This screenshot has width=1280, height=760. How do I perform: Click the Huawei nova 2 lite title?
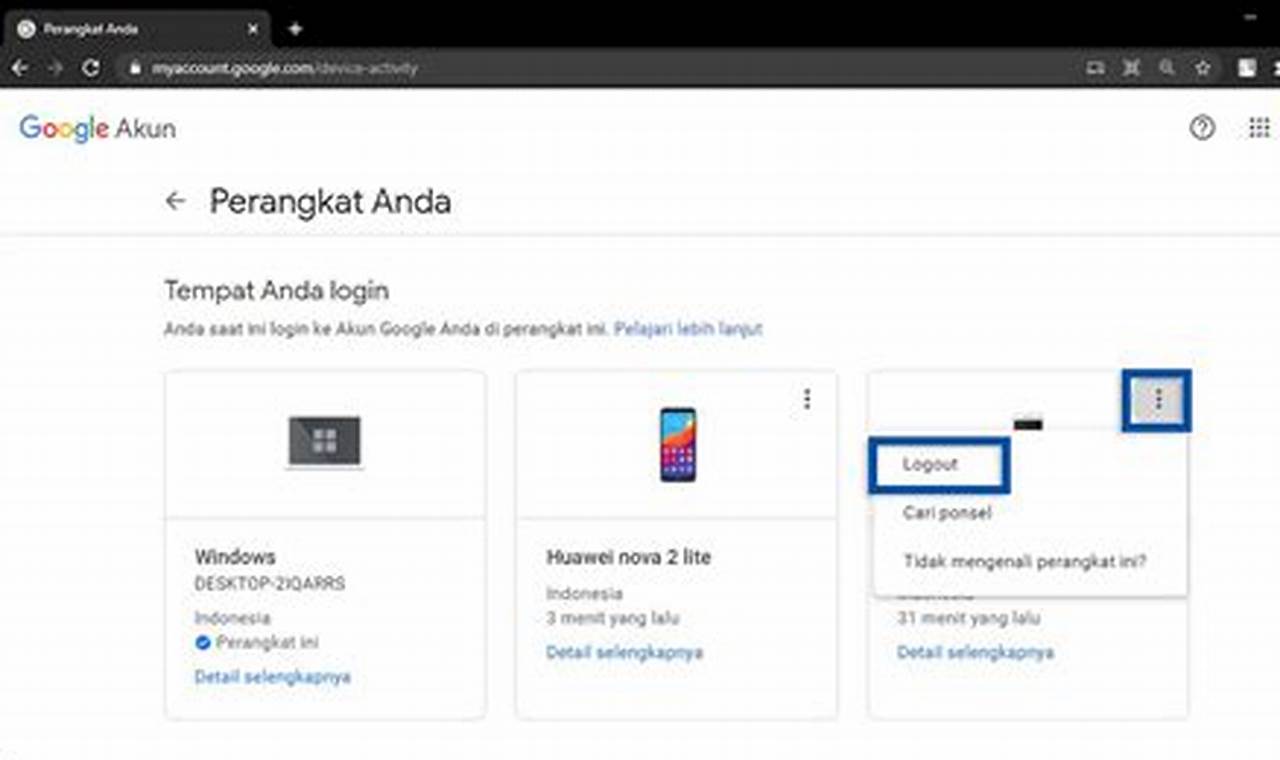628,557
